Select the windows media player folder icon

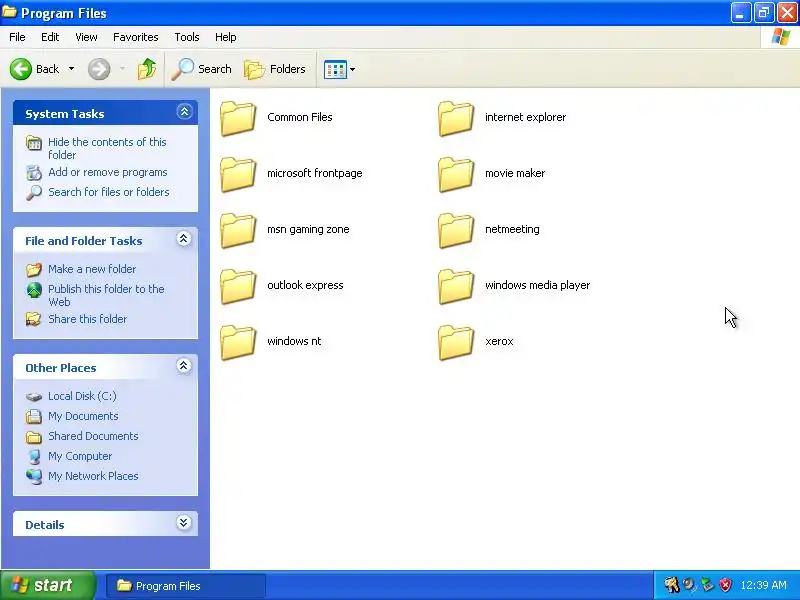click(456, 287)
